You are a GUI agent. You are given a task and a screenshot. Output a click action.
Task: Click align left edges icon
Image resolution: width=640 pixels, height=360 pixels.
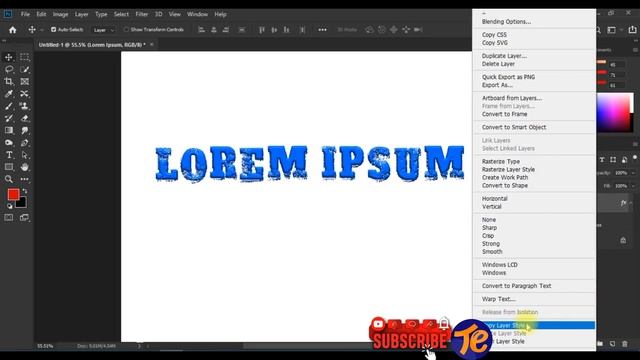[x=201, y=30]
